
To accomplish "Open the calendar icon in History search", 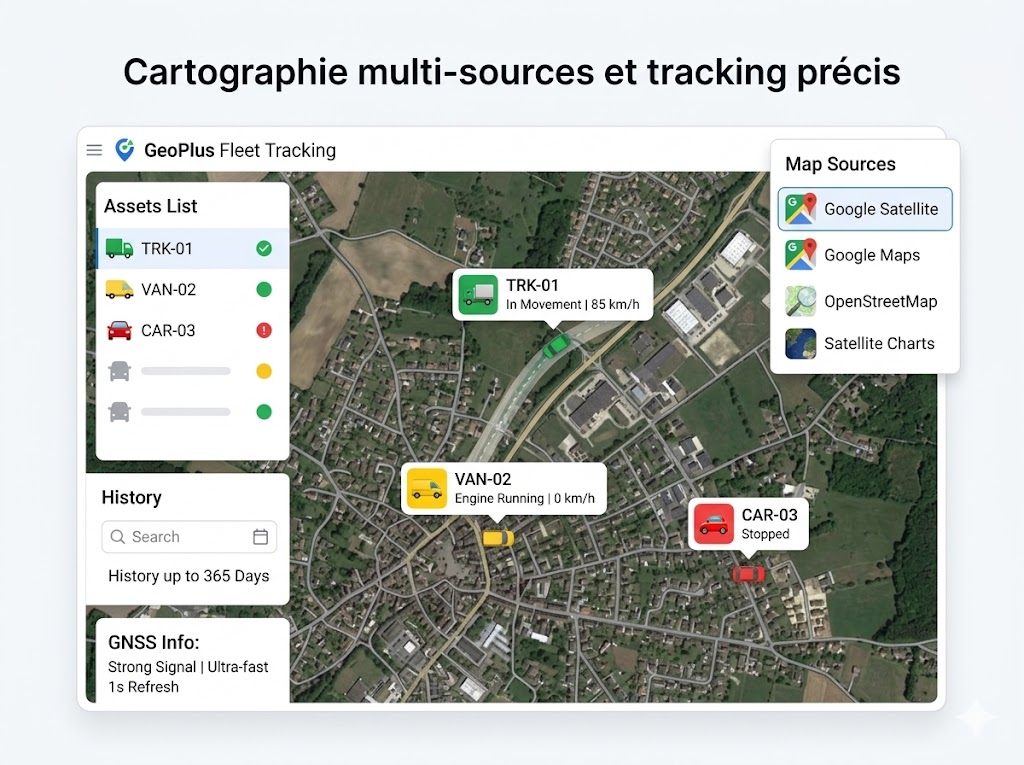I will 261,536.
